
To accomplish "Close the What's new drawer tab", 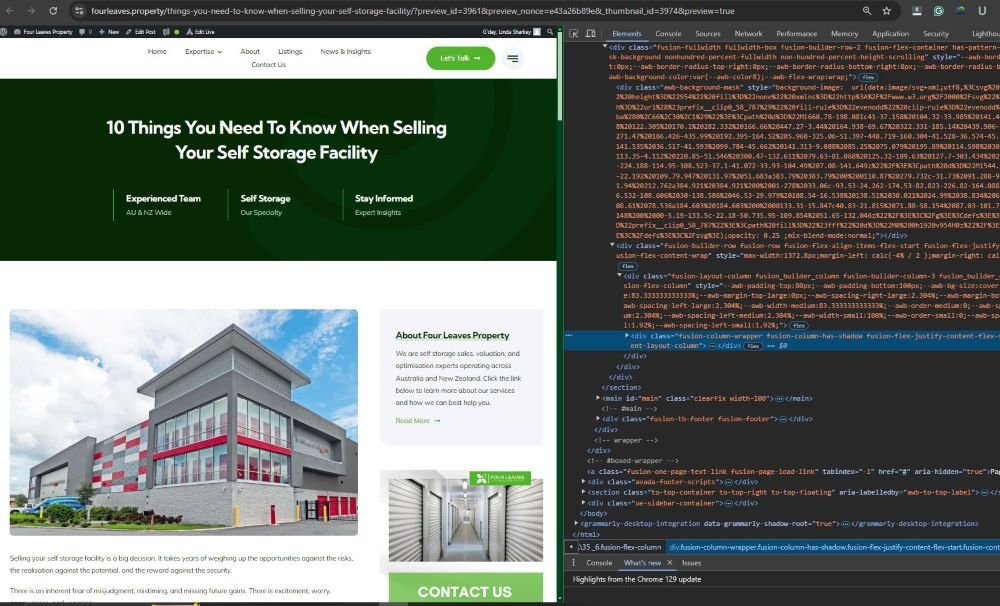I will click(x=669, y=563).
